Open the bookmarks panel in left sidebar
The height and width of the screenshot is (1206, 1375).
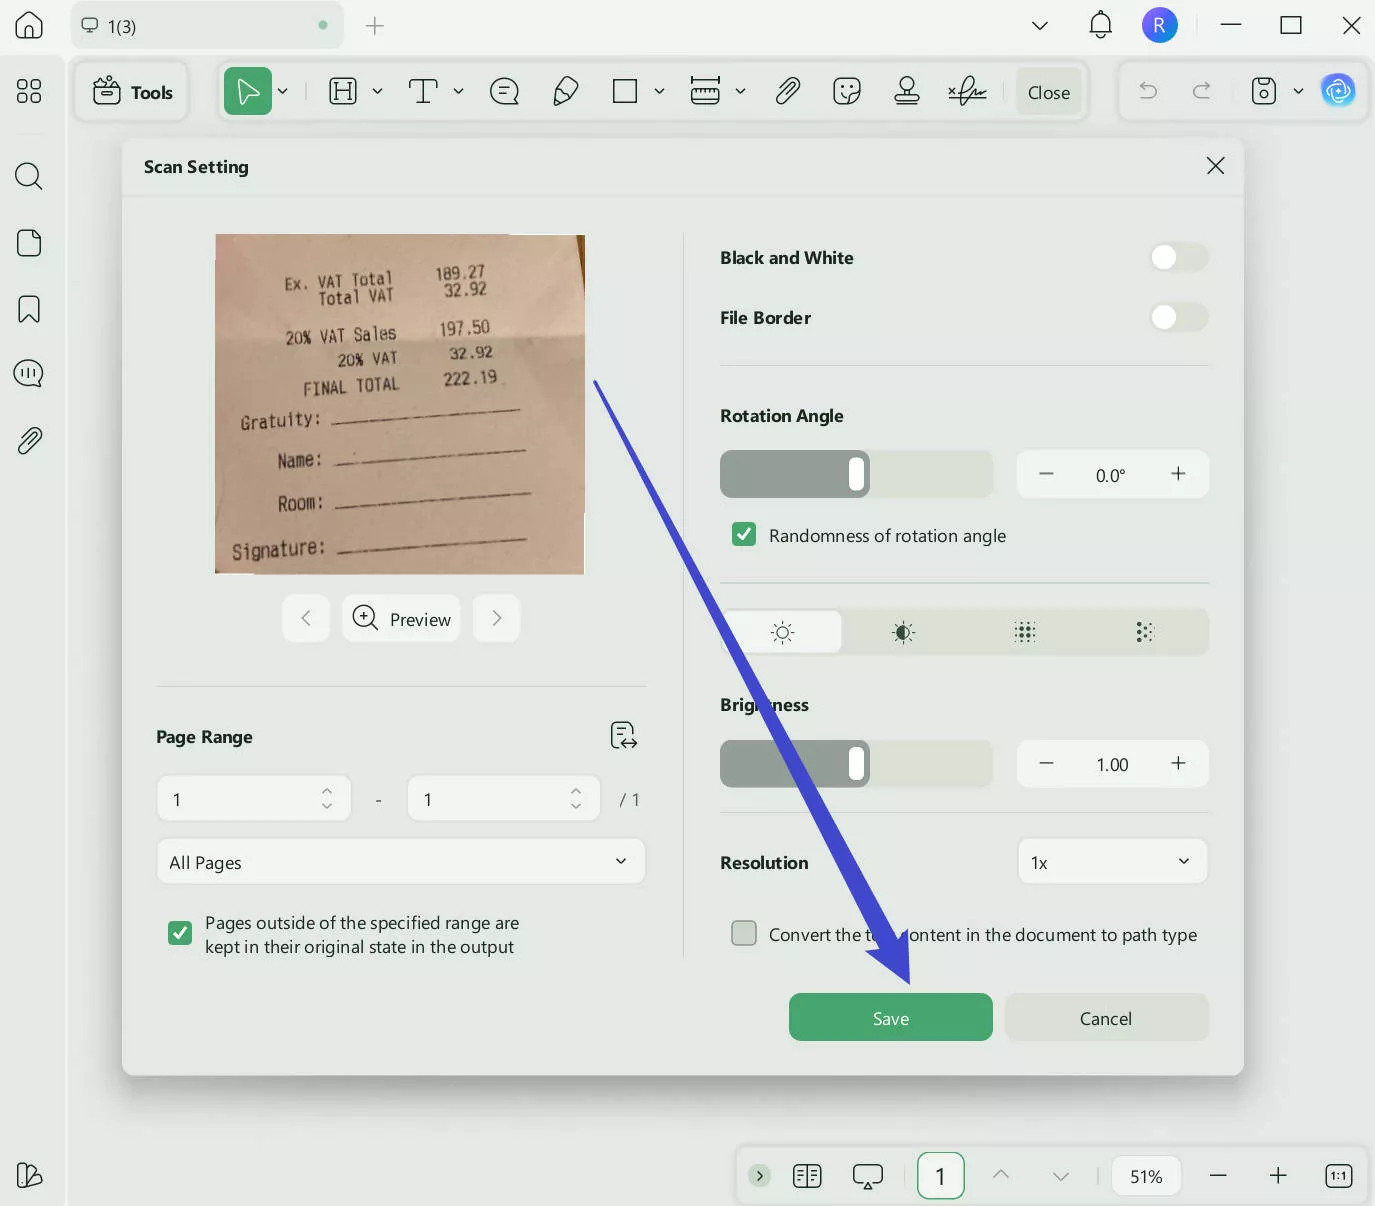29,309
